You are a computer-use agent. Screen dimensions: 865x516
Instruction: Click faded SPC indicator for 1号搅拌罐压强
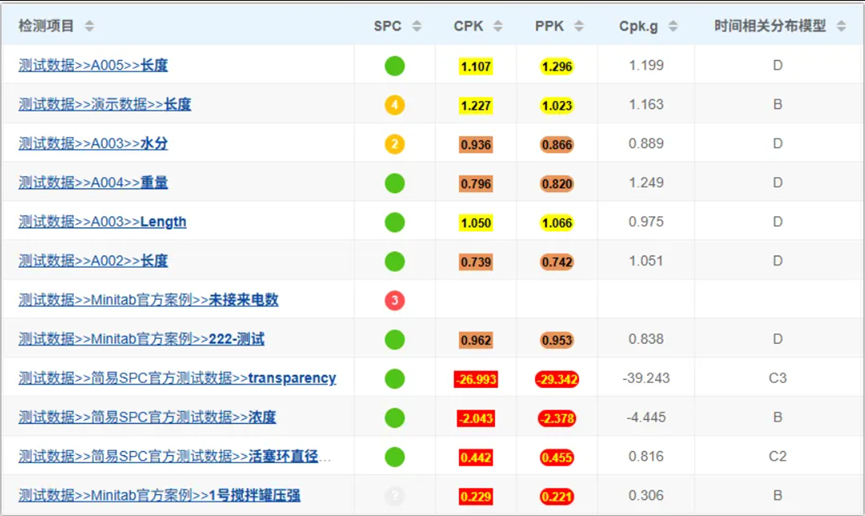coord(394,496)
